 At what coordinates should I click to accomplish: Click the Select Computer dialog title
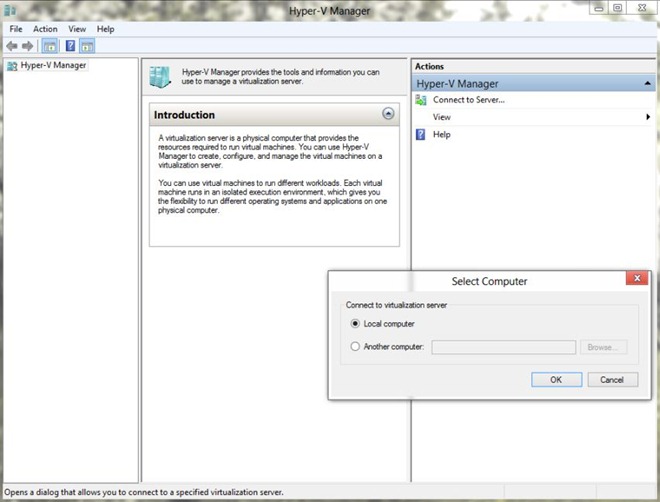pos(489,281)
